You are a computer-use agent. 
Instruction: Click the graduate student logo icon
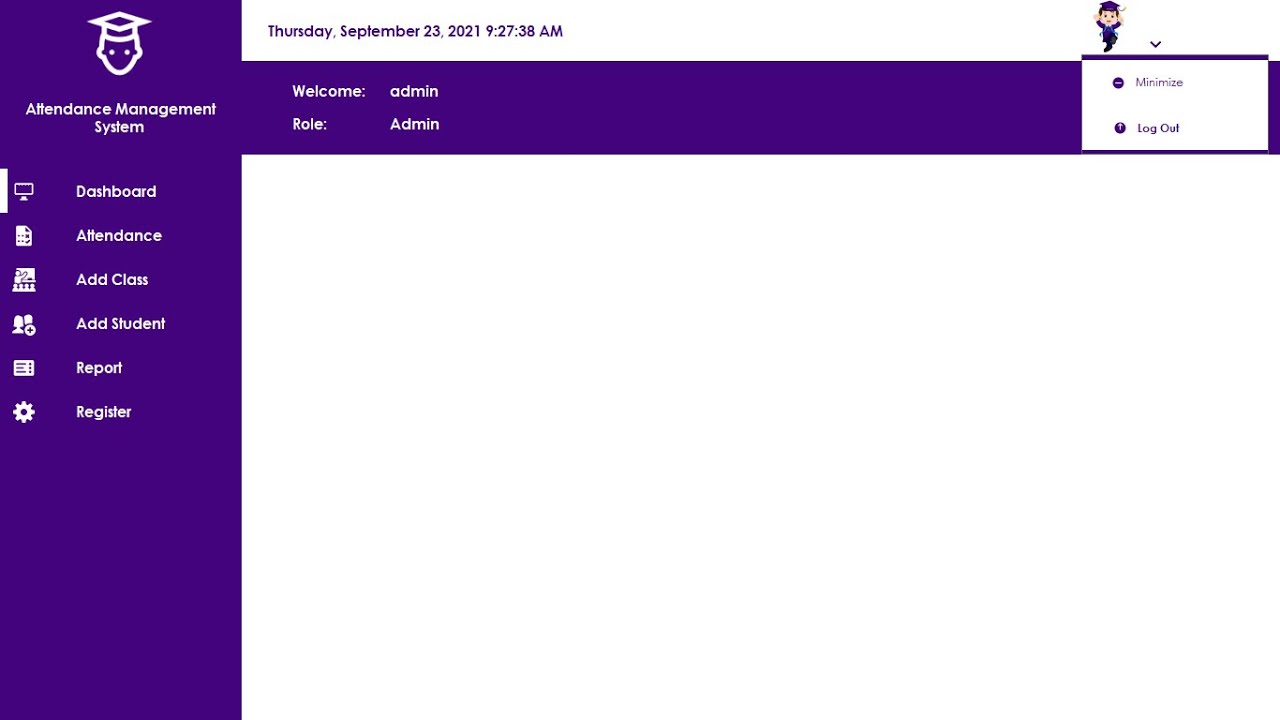(119, 43)
